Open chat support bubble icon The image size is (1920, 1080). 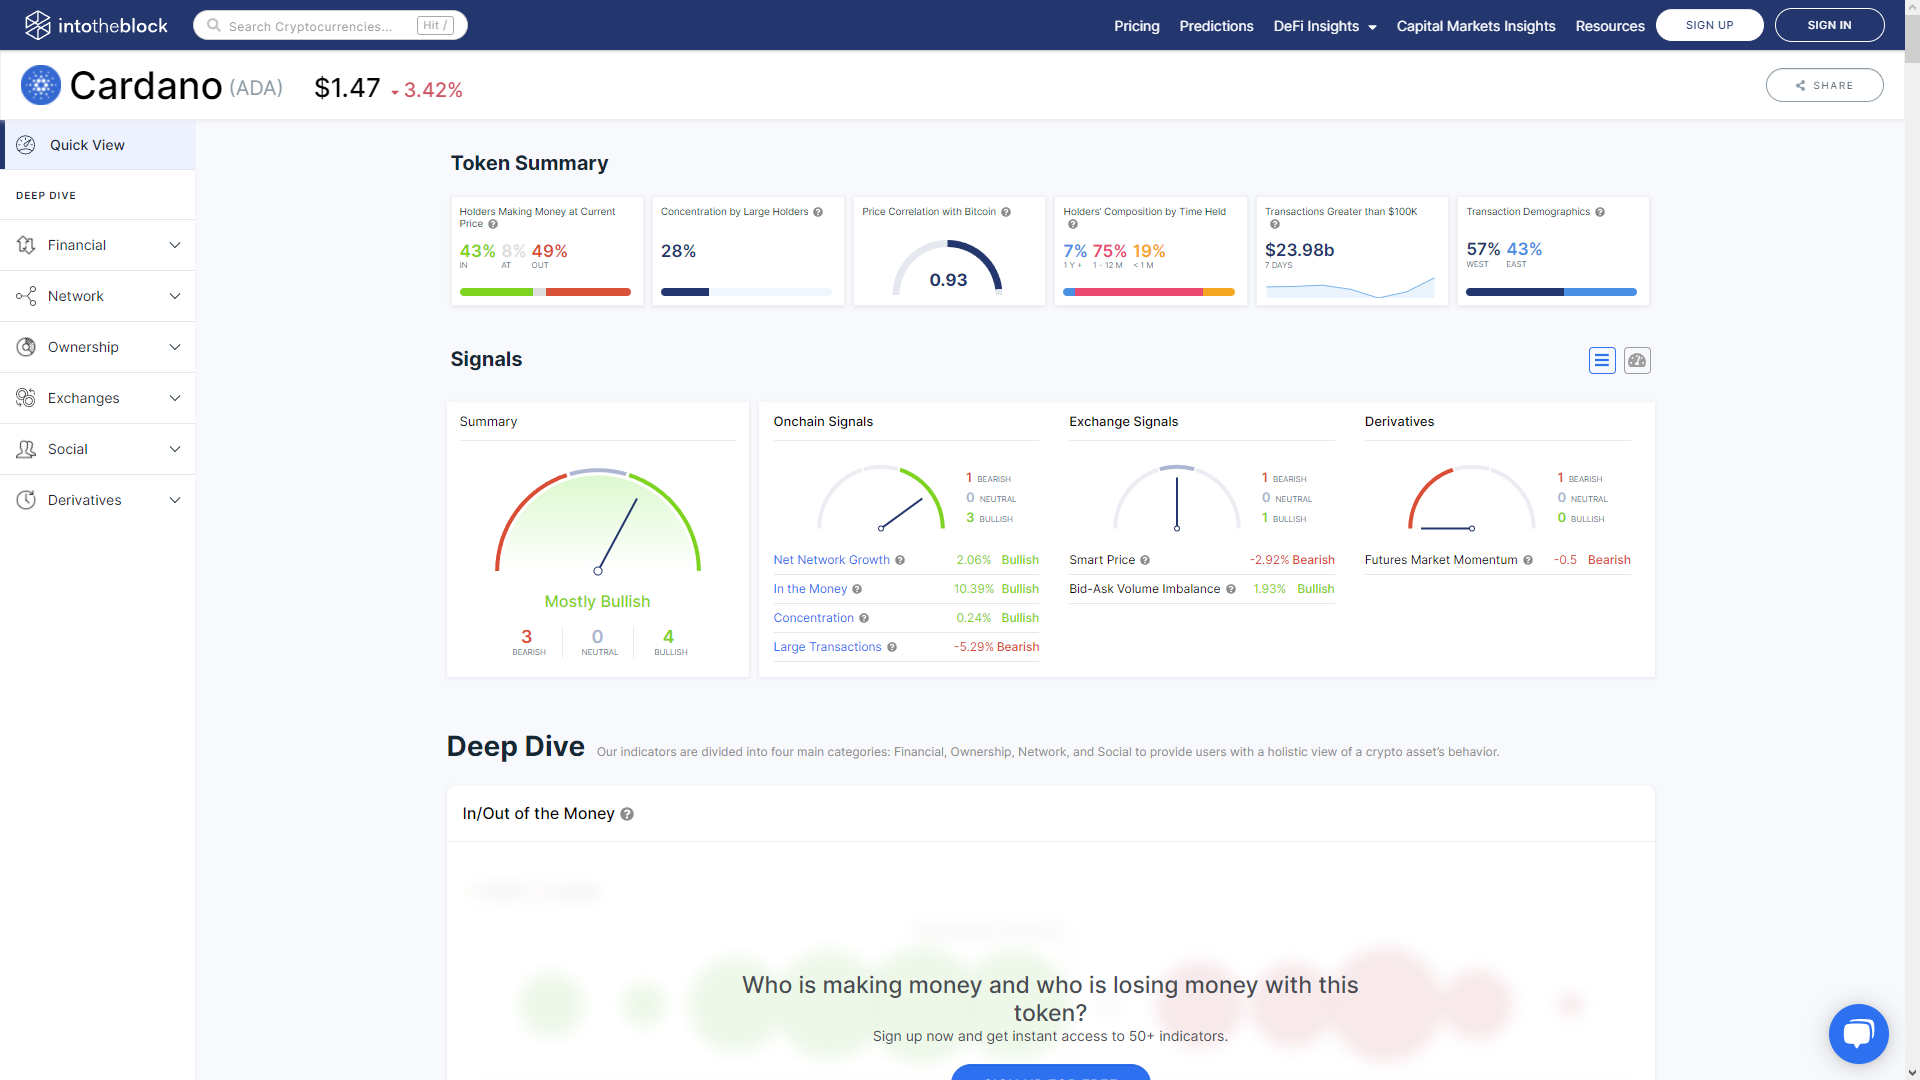coord(1858,1034)
